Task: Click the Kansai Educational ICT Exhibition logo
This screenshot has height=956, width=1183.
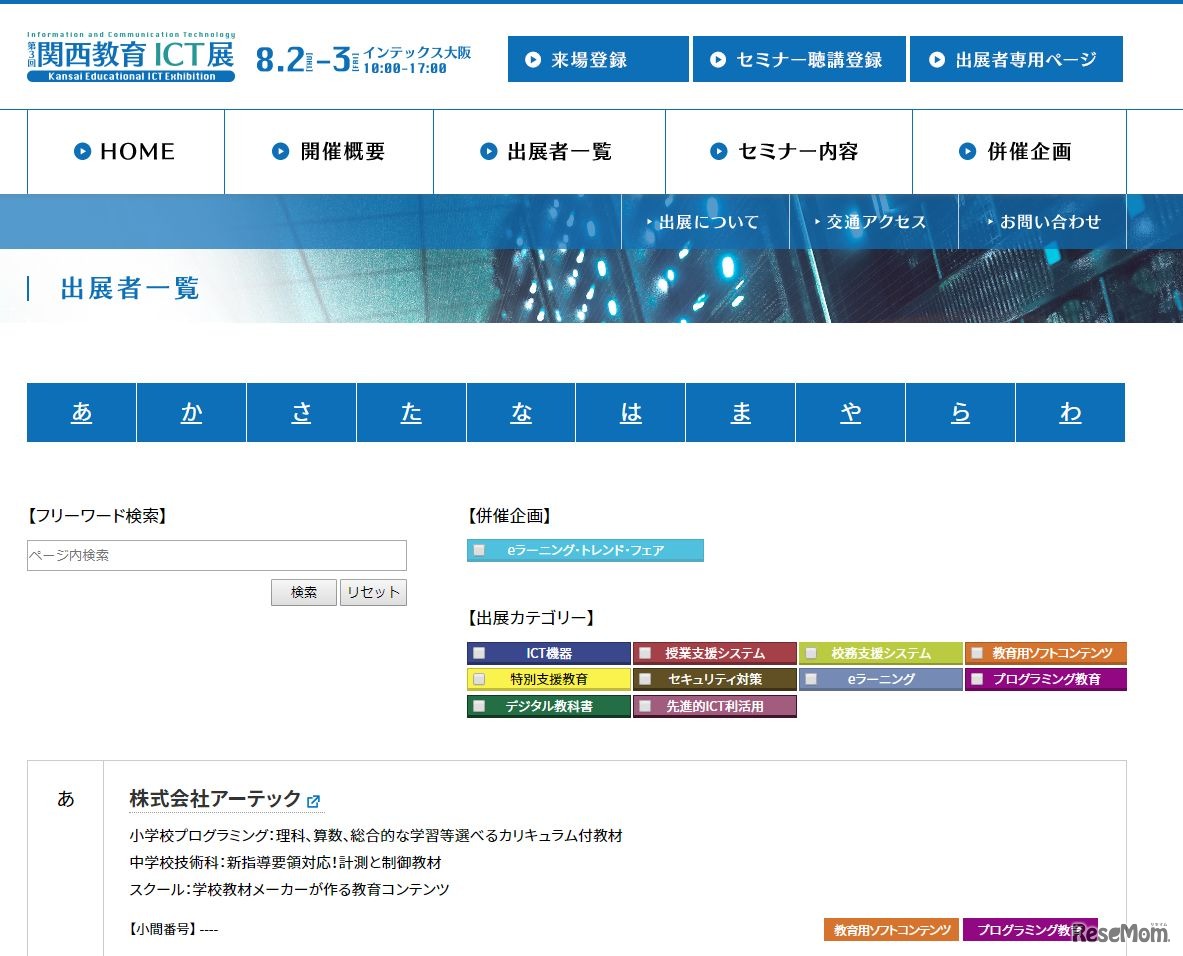Action: click(131, 57)
